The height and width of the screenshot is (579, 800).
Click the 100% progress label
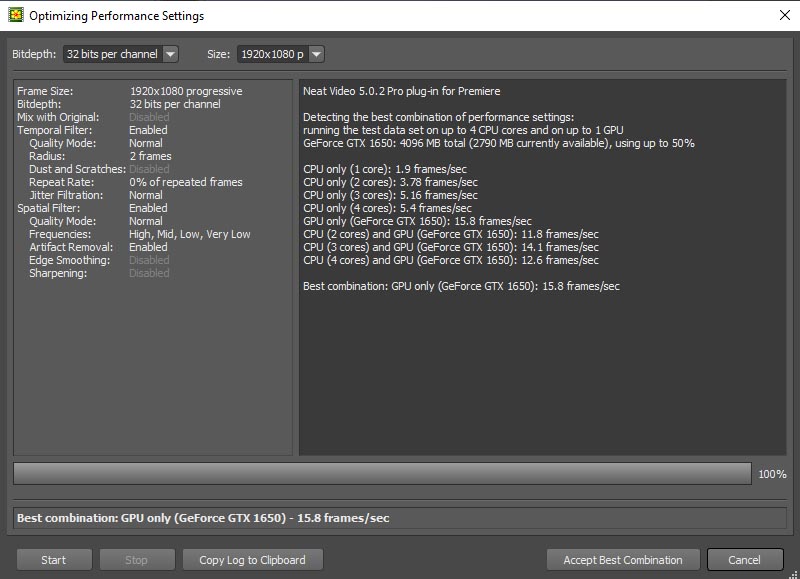pyautogui.click(x=772, y=474)
